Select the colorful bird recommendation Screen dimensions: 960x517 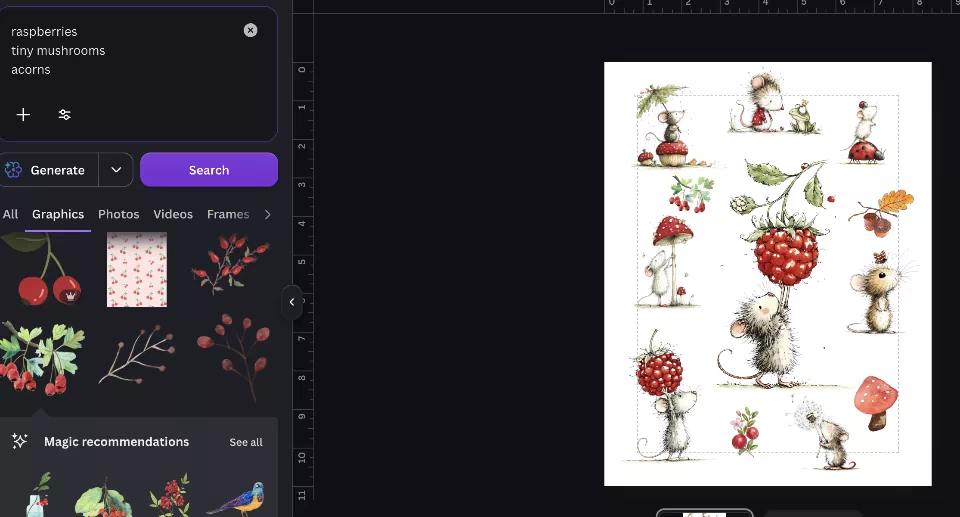236,497
